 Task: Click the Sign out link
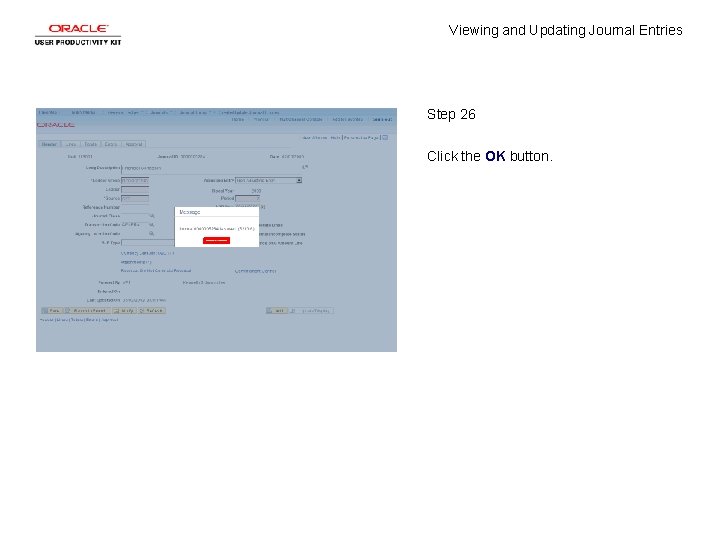point(382,119)
